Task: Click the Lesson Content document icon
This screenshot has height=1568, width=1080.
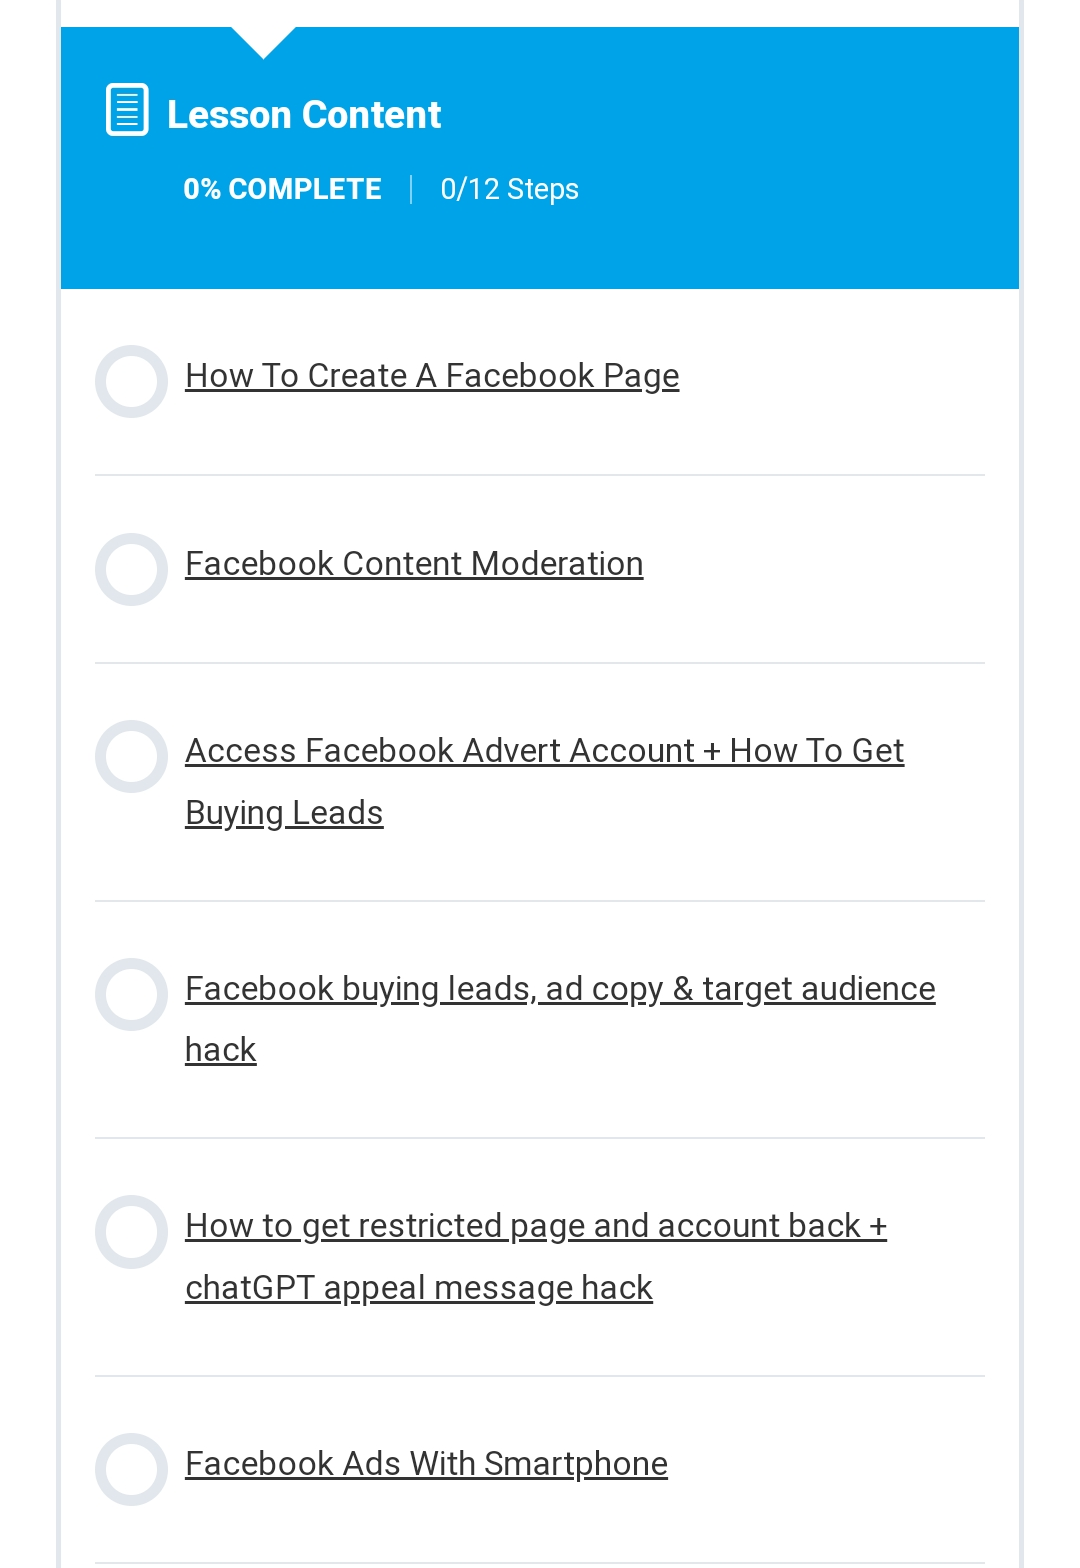Action: point(128,110)
